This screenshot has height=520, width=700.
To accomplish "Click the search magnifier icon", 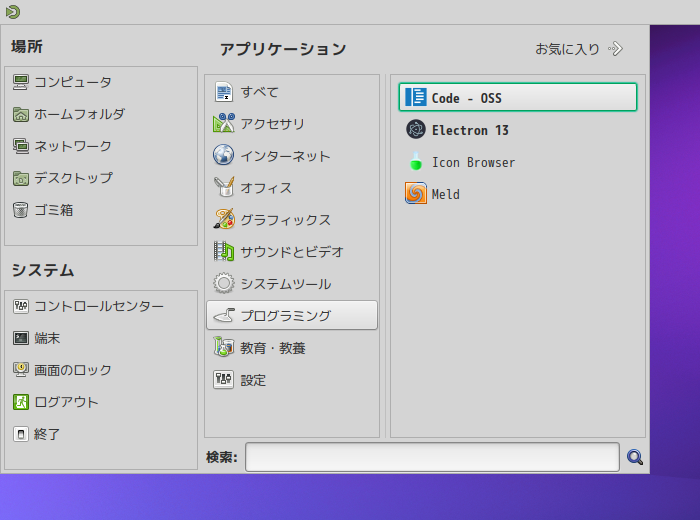I will (x=635, y=457).
